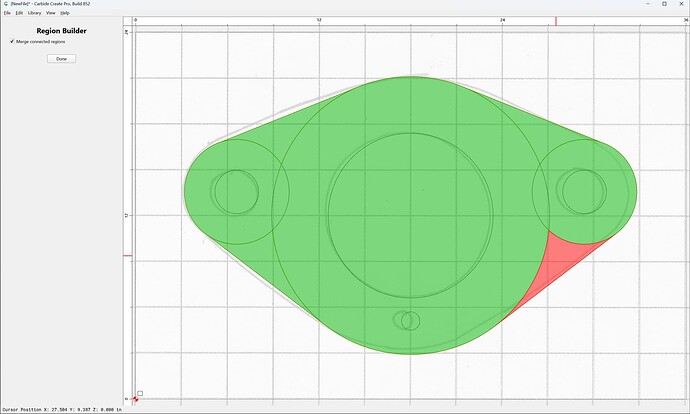
Task: Close the Carbide Create window
Action: coord(681,4)
